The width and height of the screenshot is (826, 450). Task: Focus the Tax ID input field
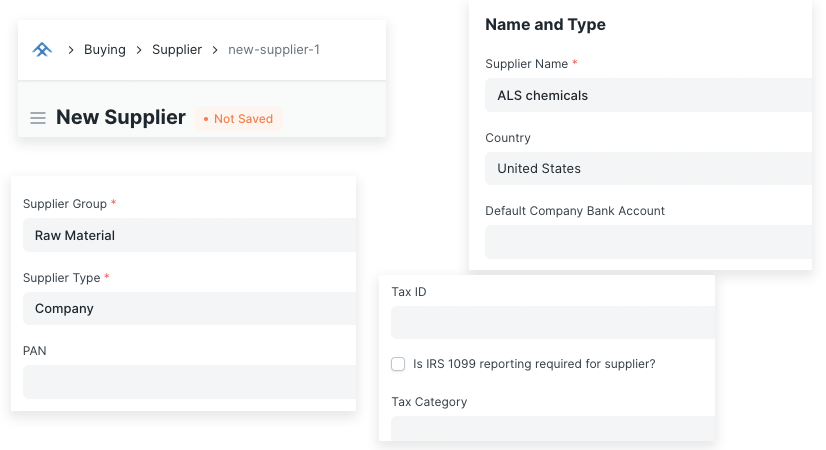point(552,323)
